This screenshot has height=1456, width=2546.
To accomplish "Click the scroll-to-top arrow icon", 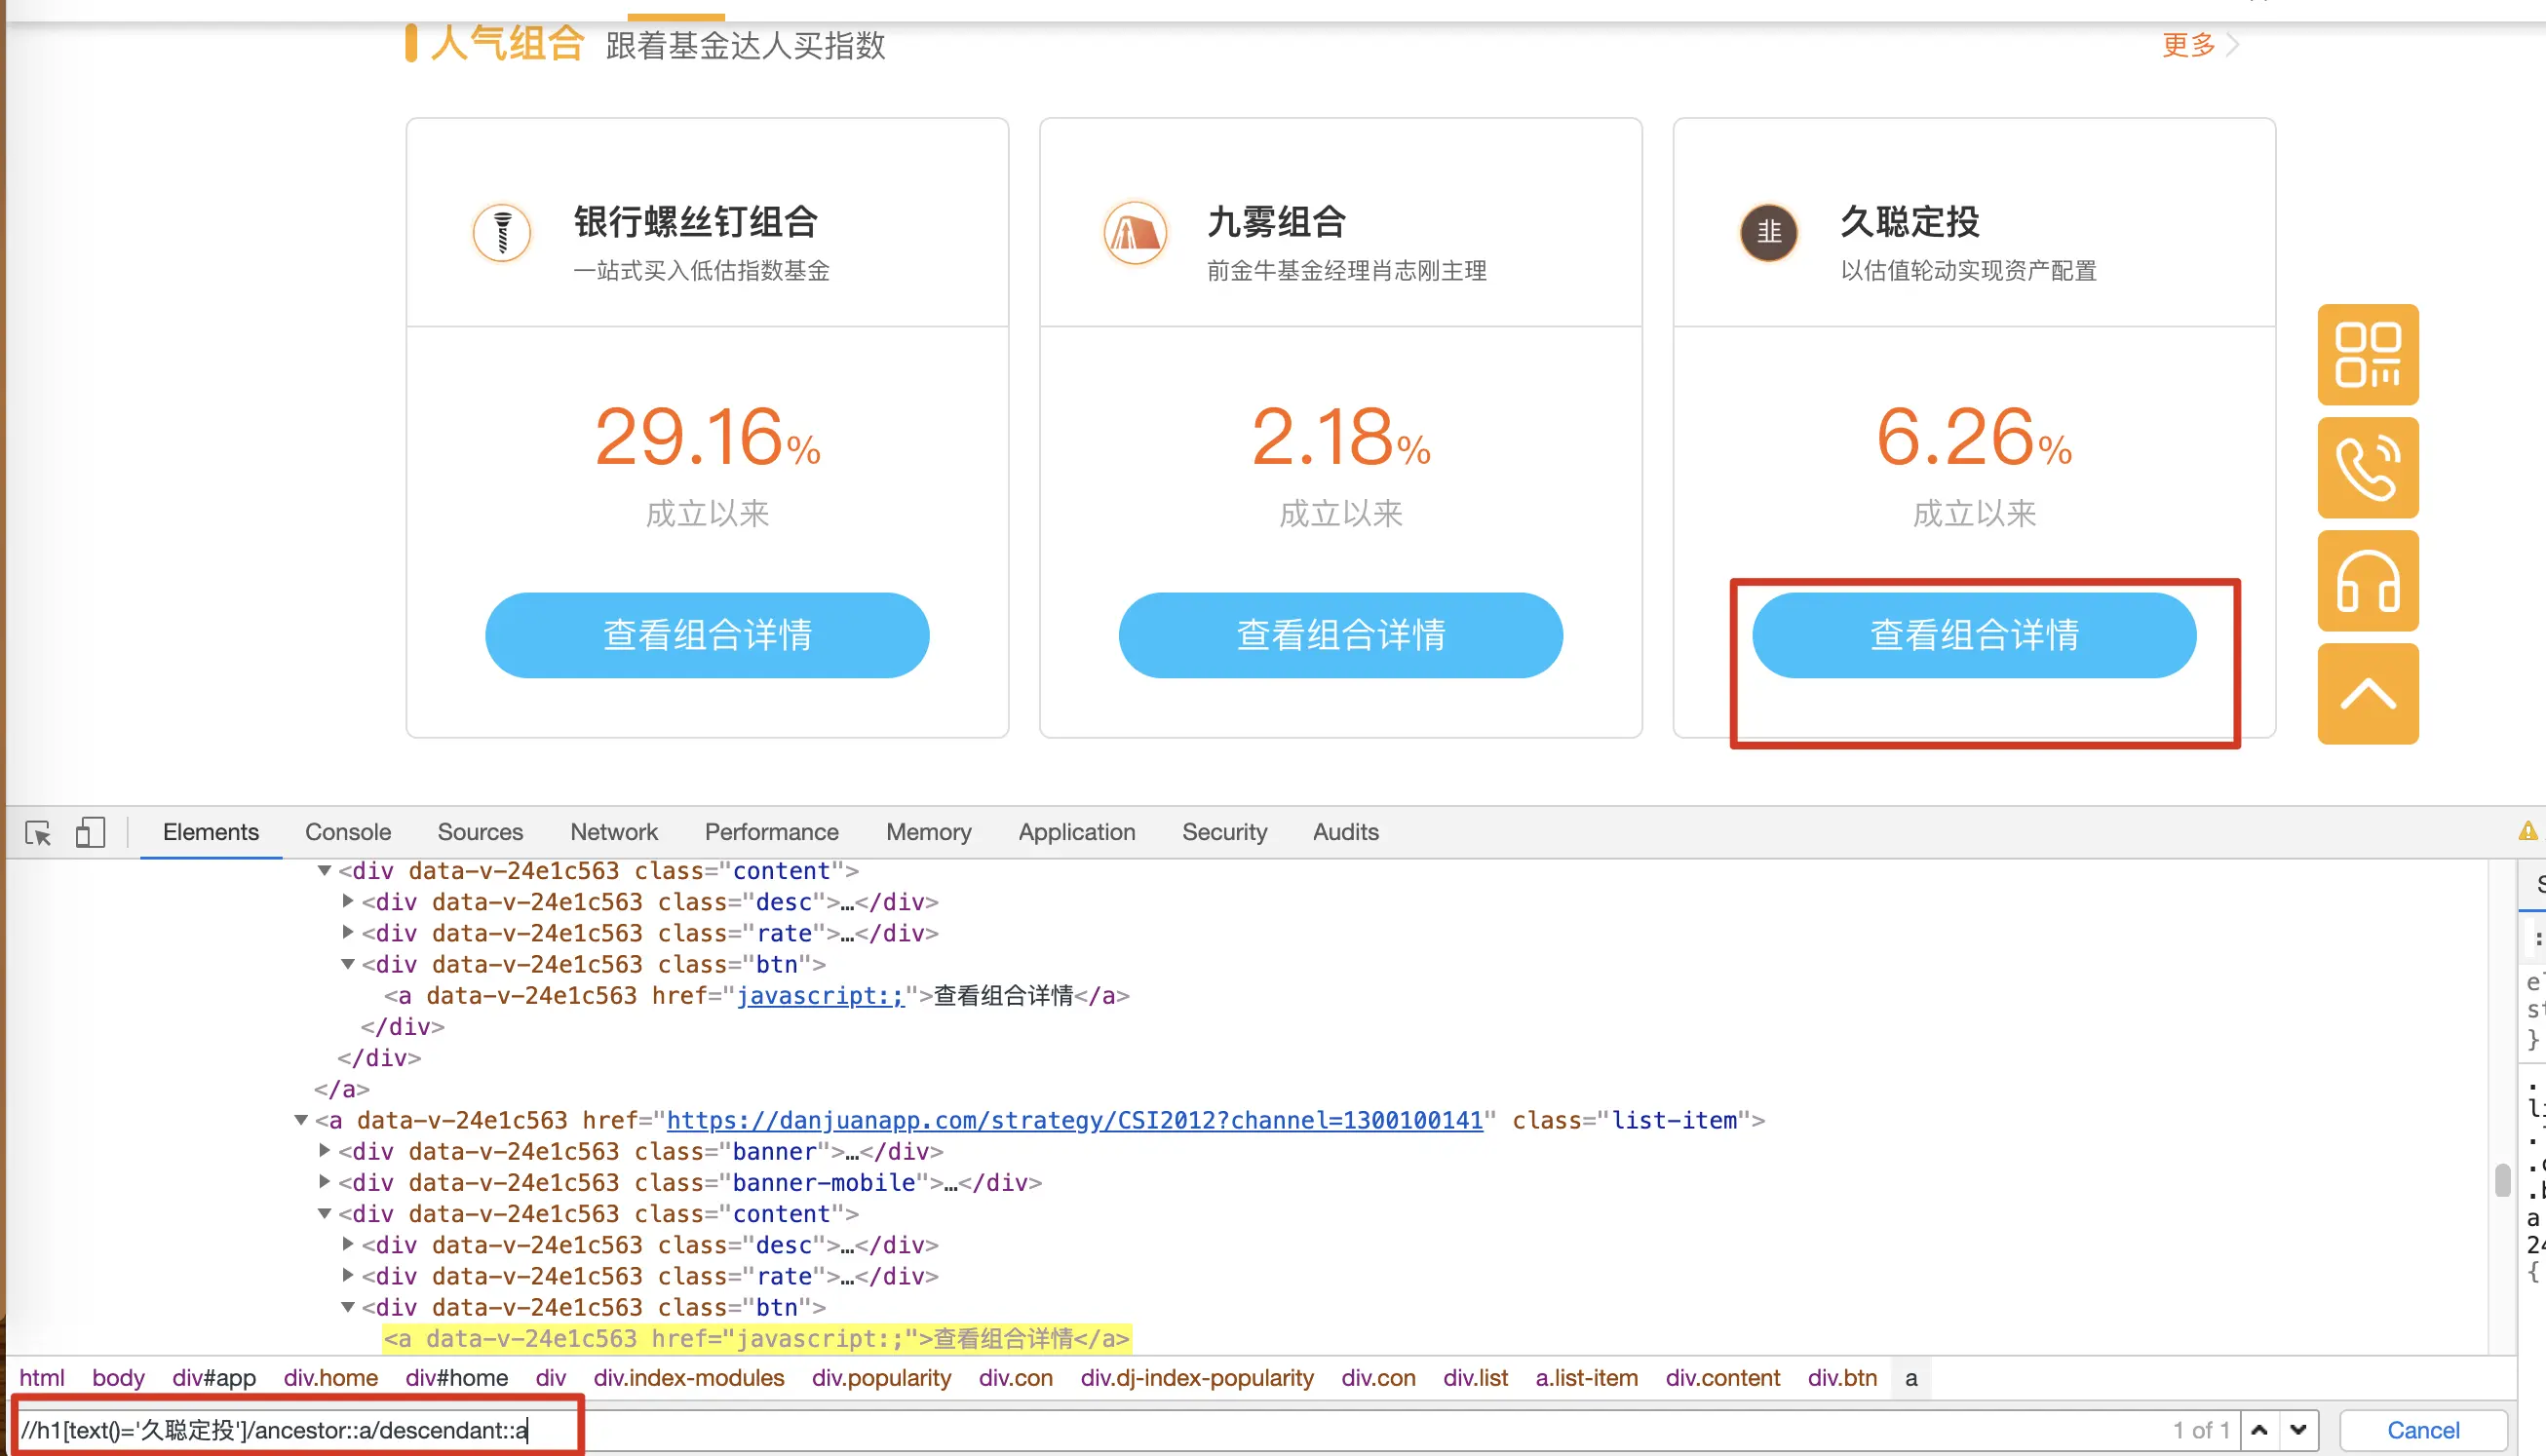I will (x=2367, y=694).
